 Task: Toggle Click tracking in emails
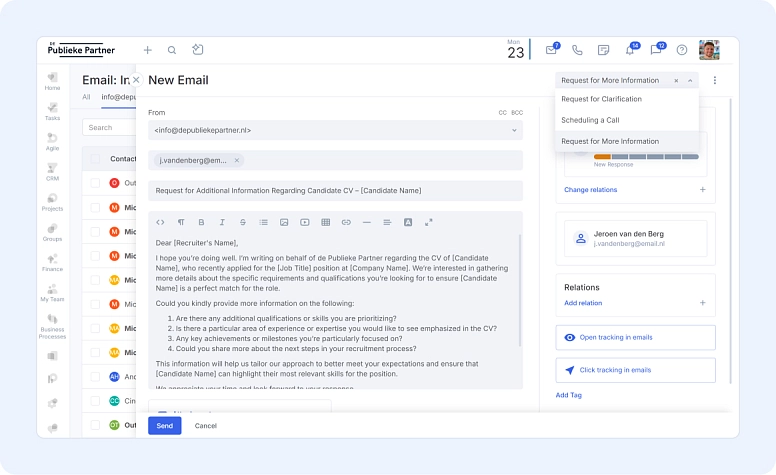coord(635,370)
